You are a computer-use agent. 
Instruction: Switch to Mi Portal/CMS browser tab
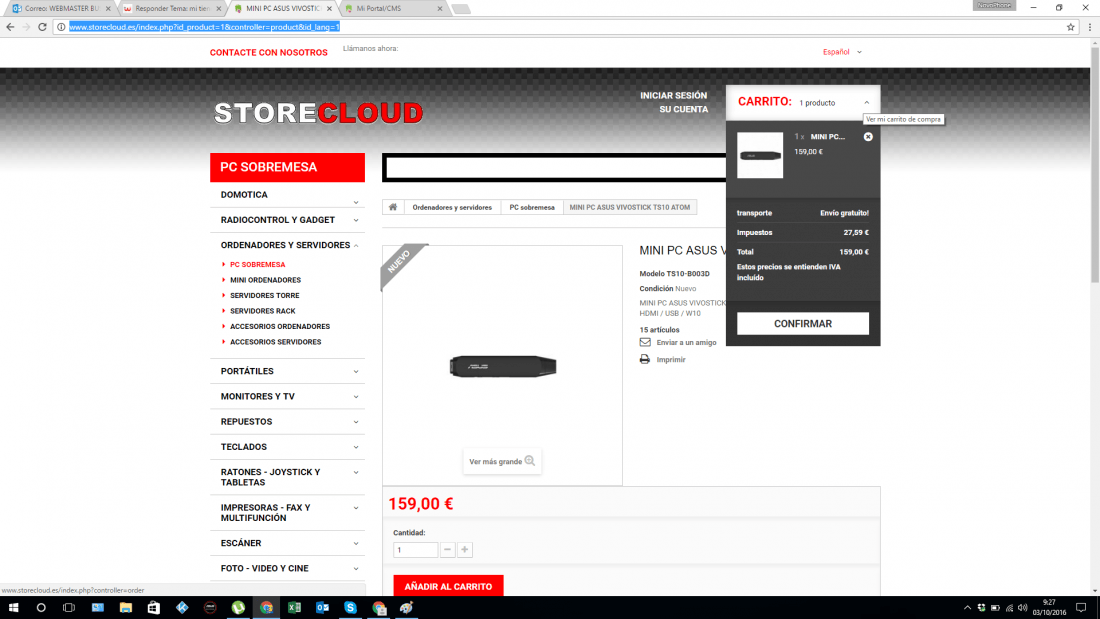392,8
